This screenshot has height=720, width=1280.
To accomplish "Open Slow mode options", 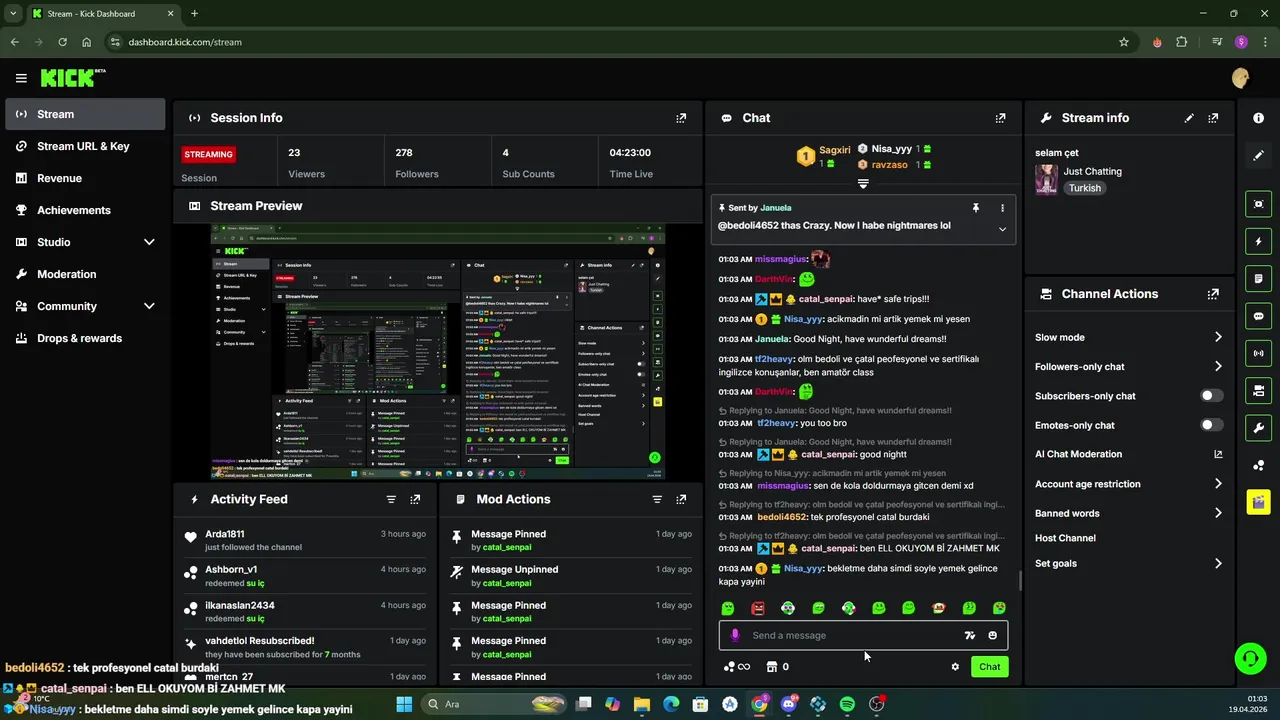I will (x=1128, y=337).
